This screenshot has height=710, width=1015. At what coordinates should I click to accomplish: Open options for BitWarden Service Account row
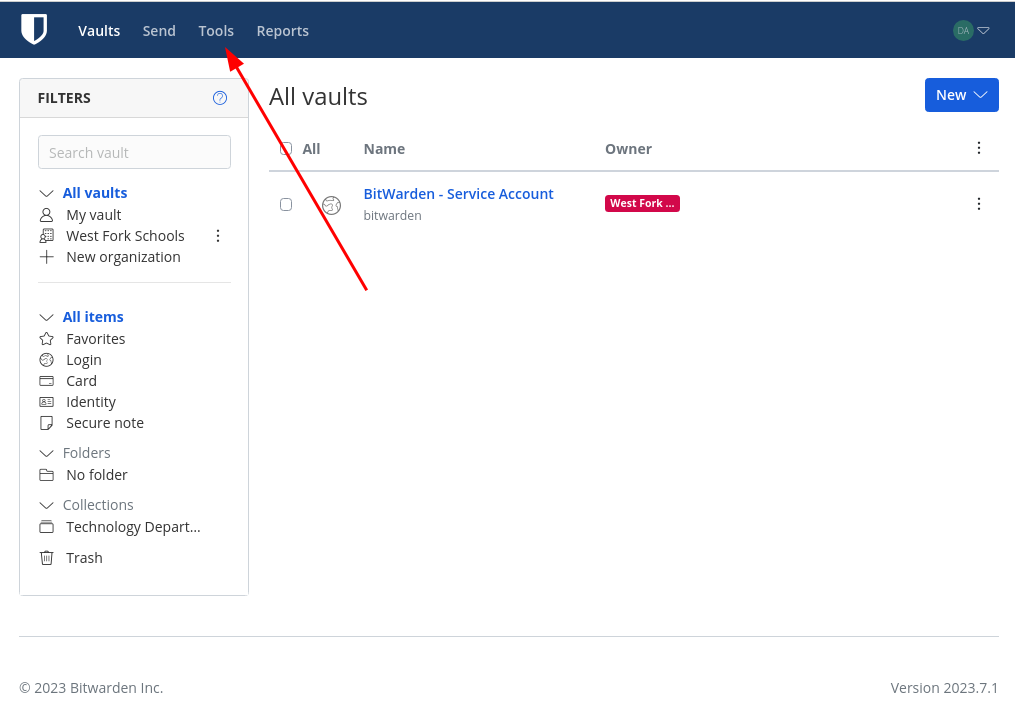[x=979, y=205]
